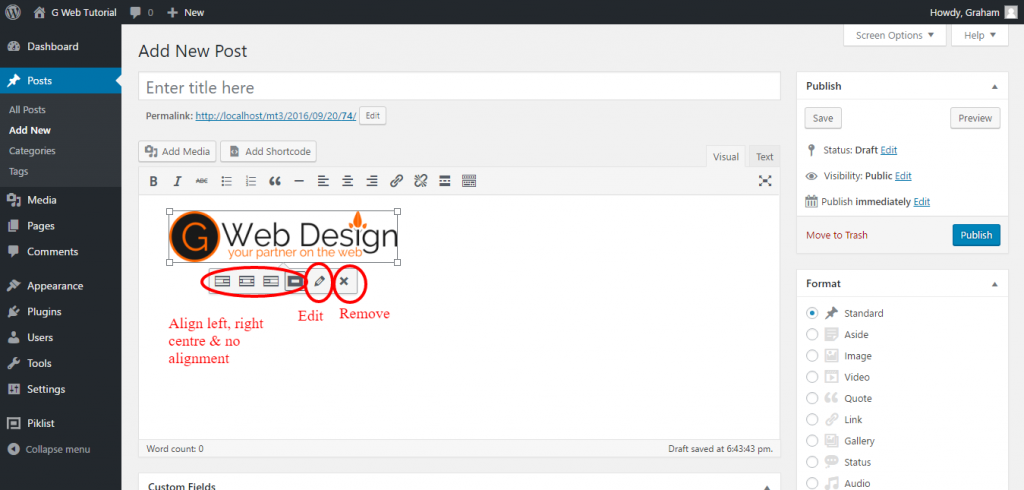Align the image center in image toolbar
Image resolution: width=1024 pixels, height=490 pixels.
click(x=246, y=282)
